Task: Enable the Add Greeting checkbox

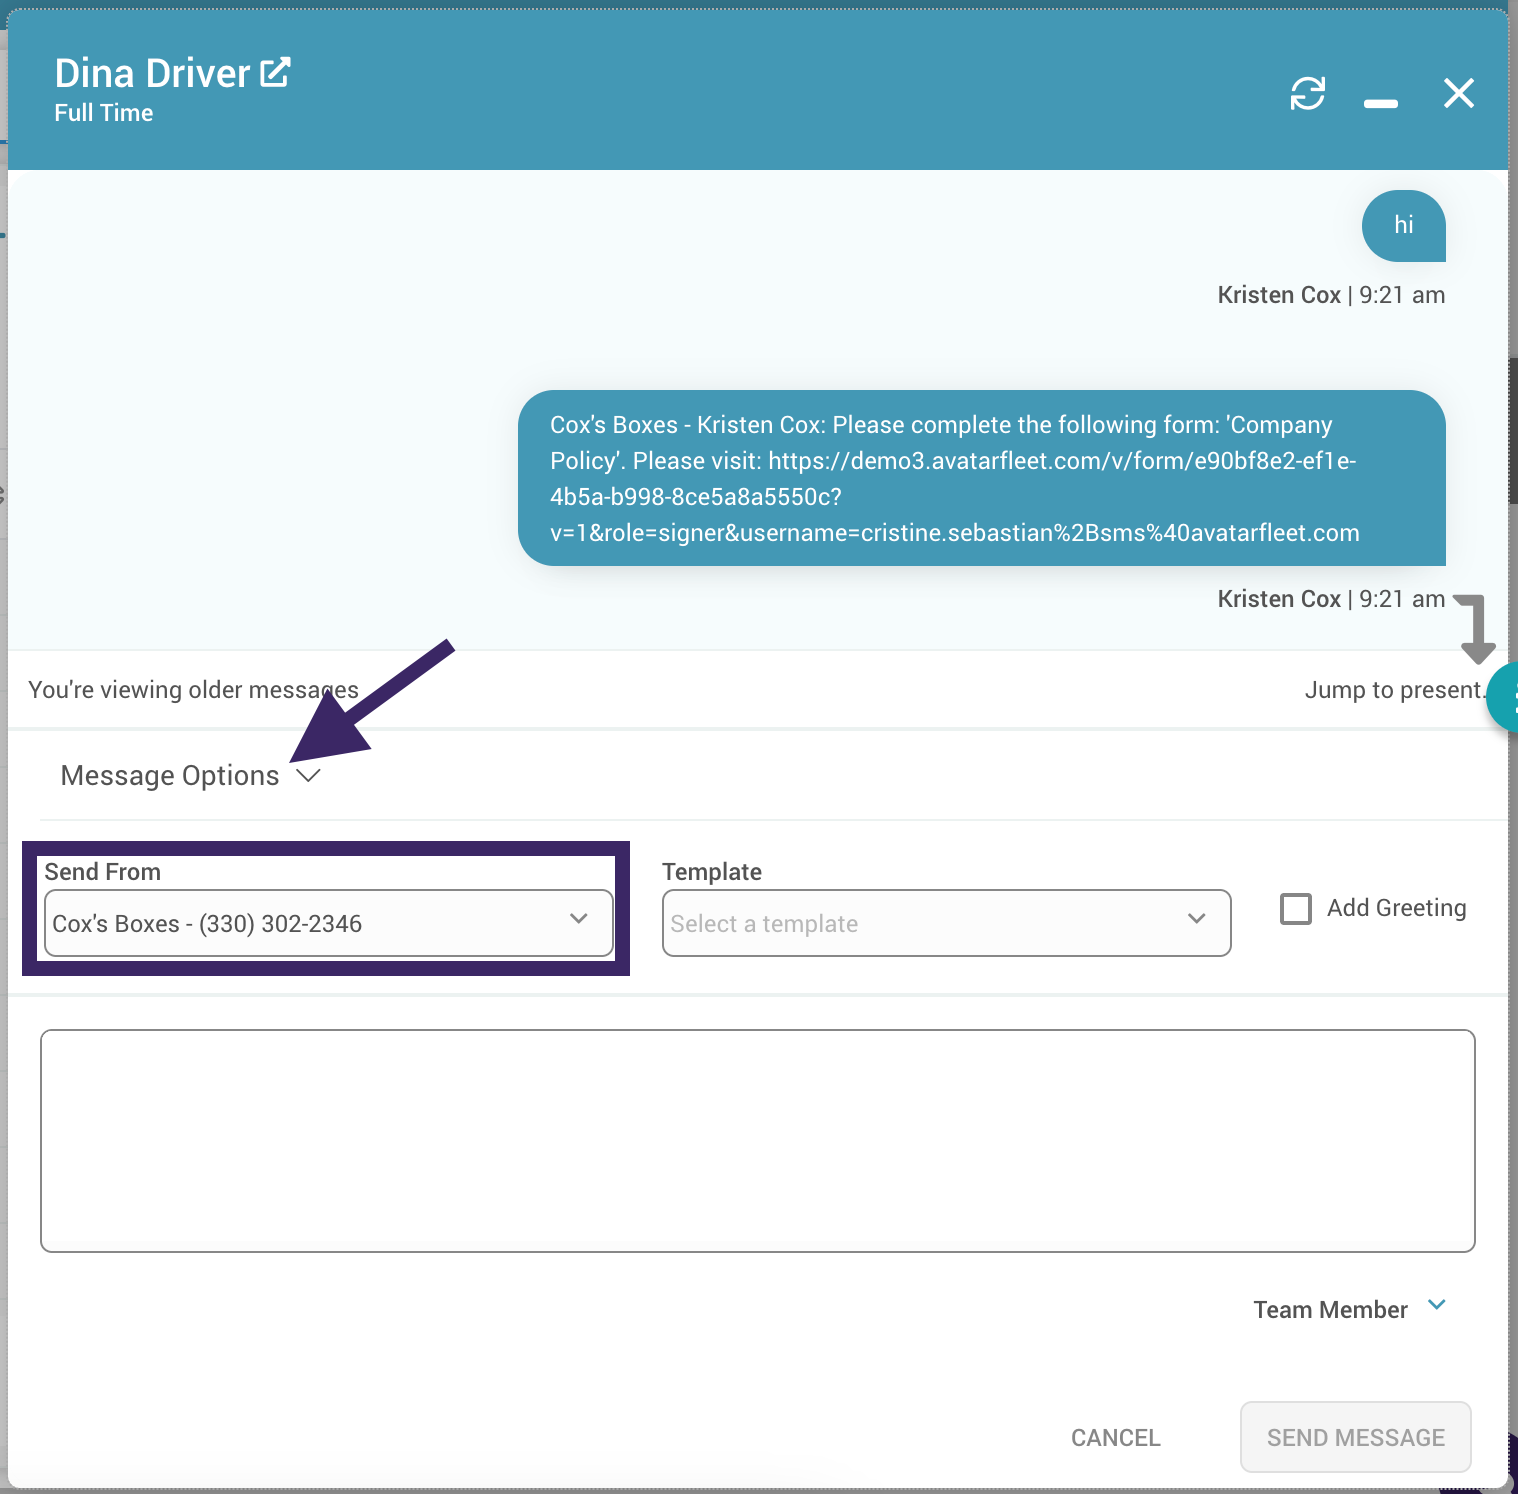Action: [x=1296, y=909]
